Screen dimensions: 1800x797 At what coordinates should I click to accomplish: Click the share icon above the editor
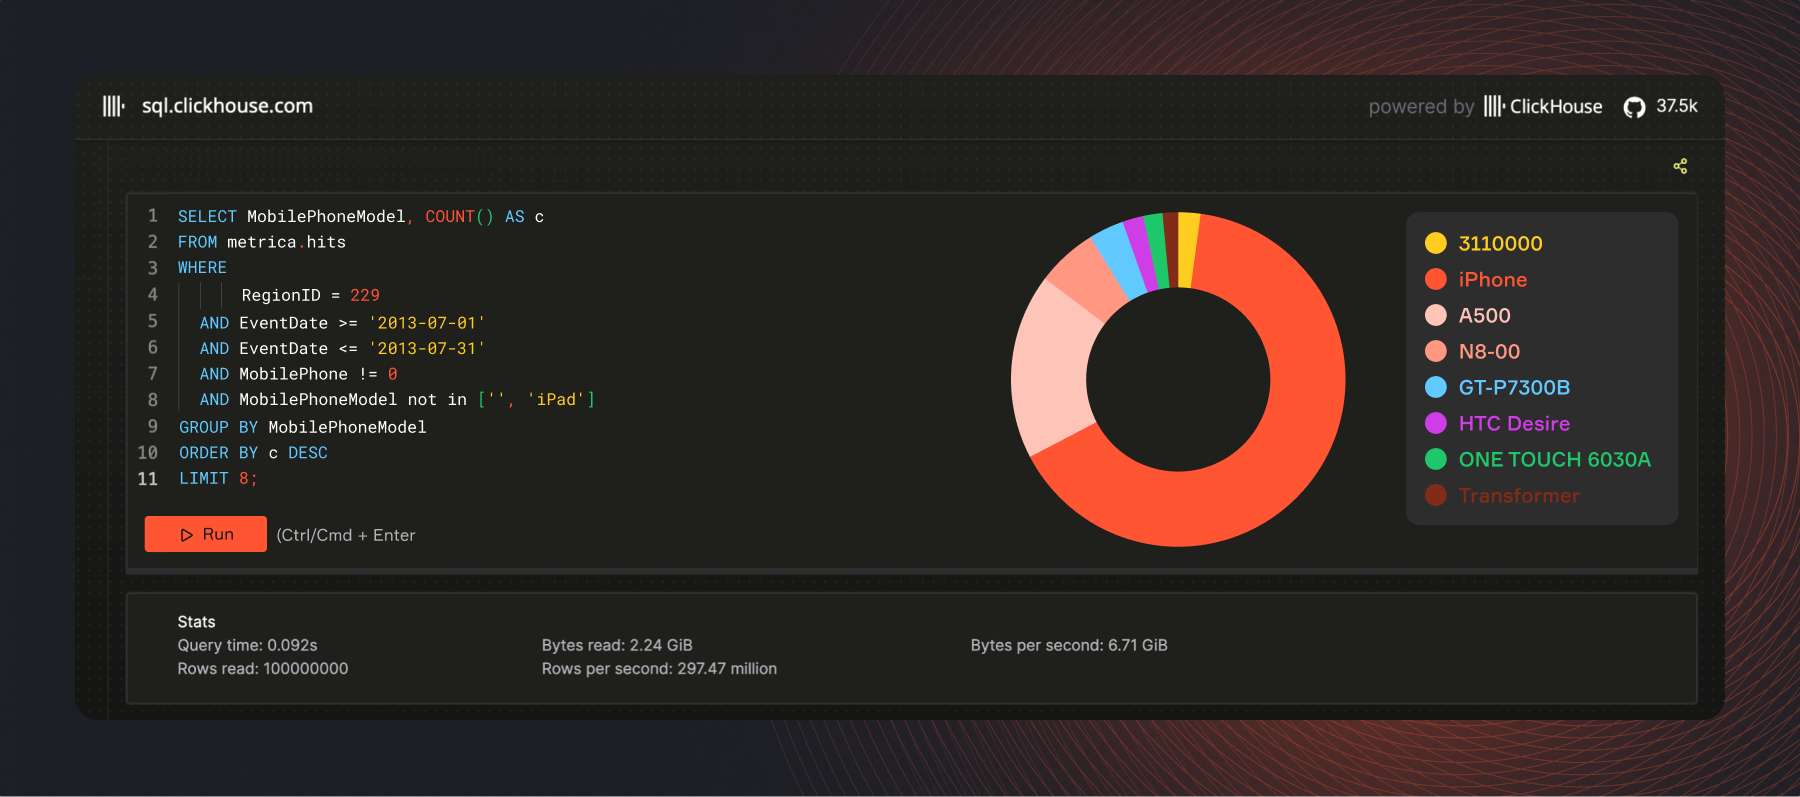[1680, 166]
